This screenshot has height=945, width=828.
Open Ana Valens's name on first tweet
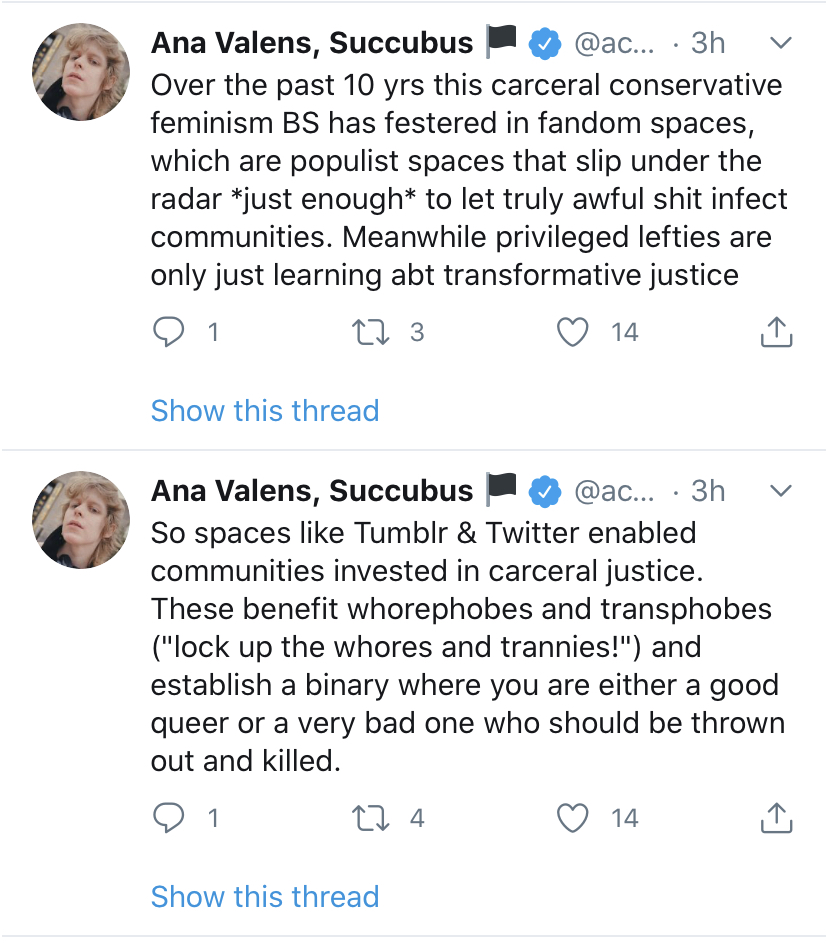click(312, 43)
